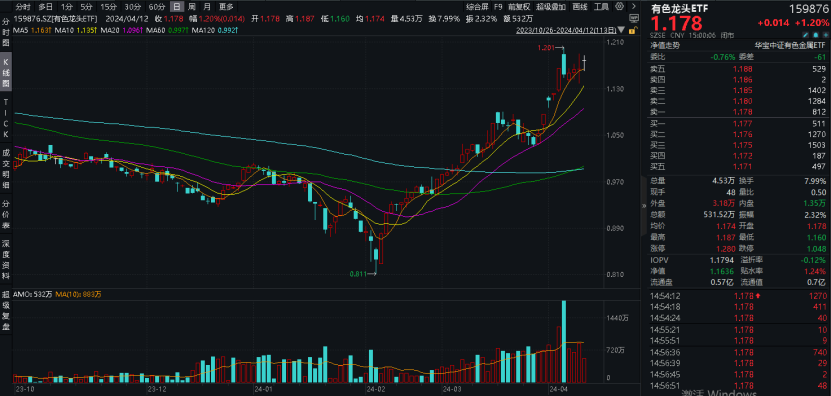Click the alert bell icon under price change

pyautogui.click(x=816, y=35)
